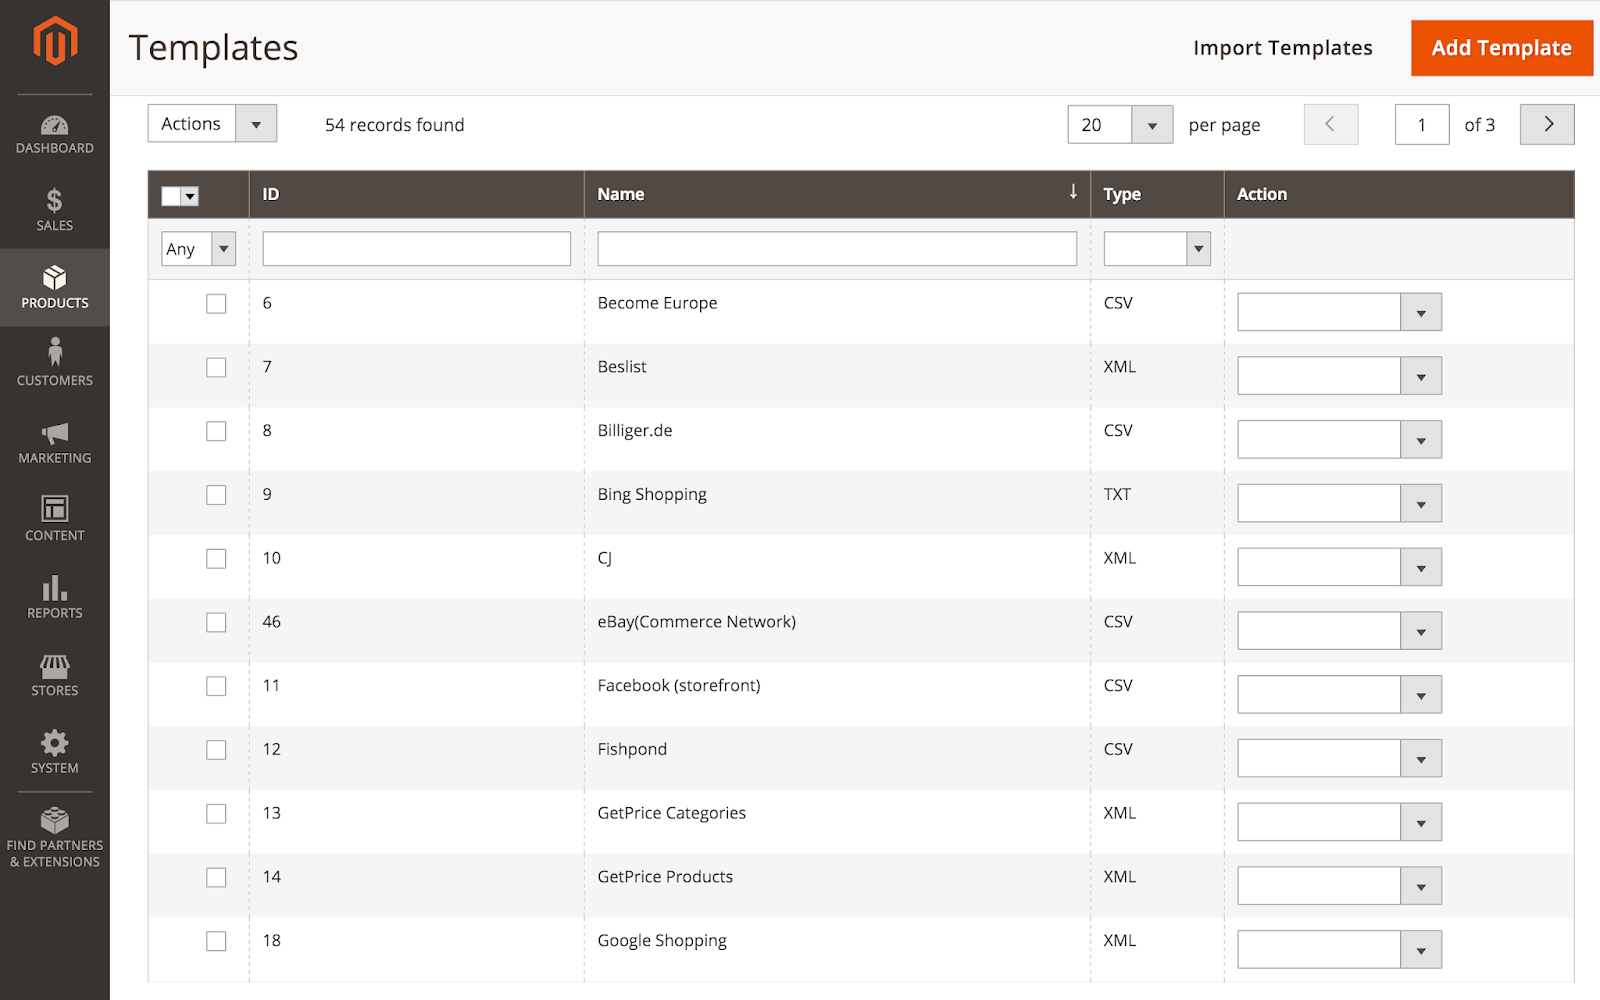Click the eBay(Commerce Network) name cell

click(x=837, y=631)
